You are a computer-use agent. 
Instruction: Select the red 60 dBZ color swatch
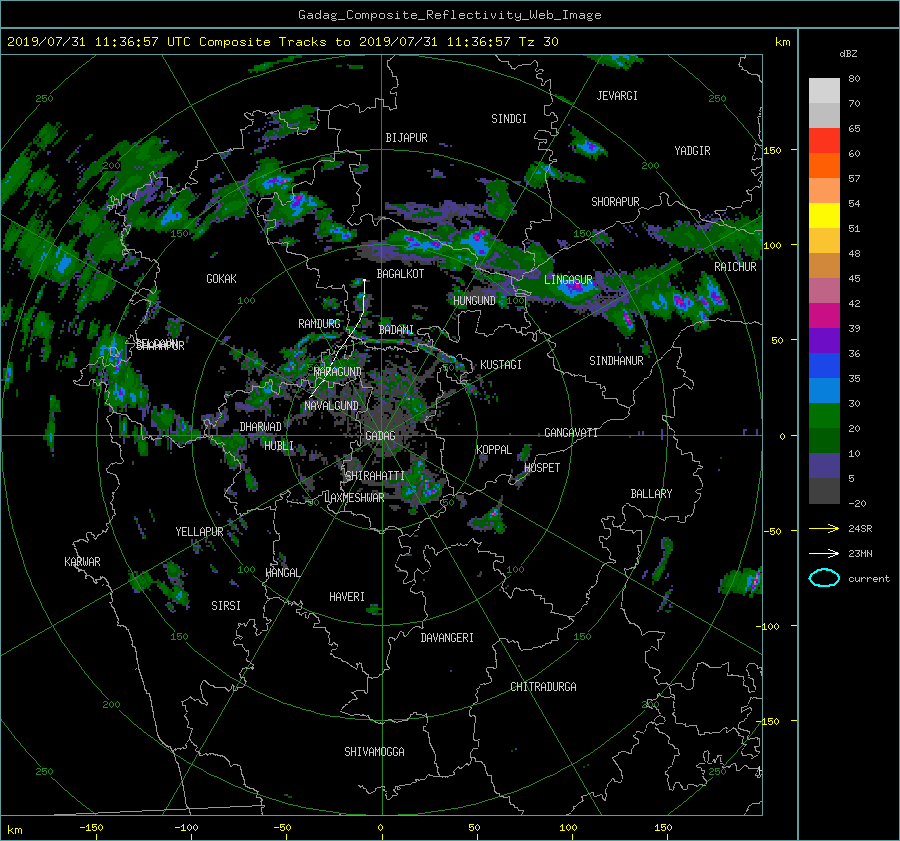824,140
